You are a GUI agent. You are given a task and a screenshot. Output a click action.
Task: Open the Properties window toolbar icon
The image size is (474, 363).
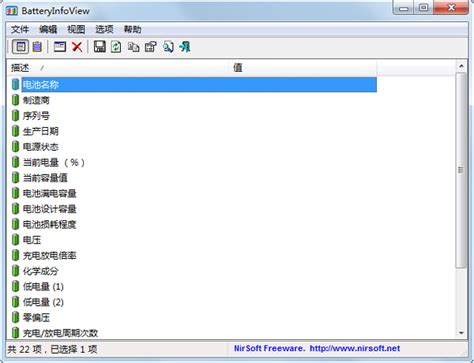(x=151, y=47)
